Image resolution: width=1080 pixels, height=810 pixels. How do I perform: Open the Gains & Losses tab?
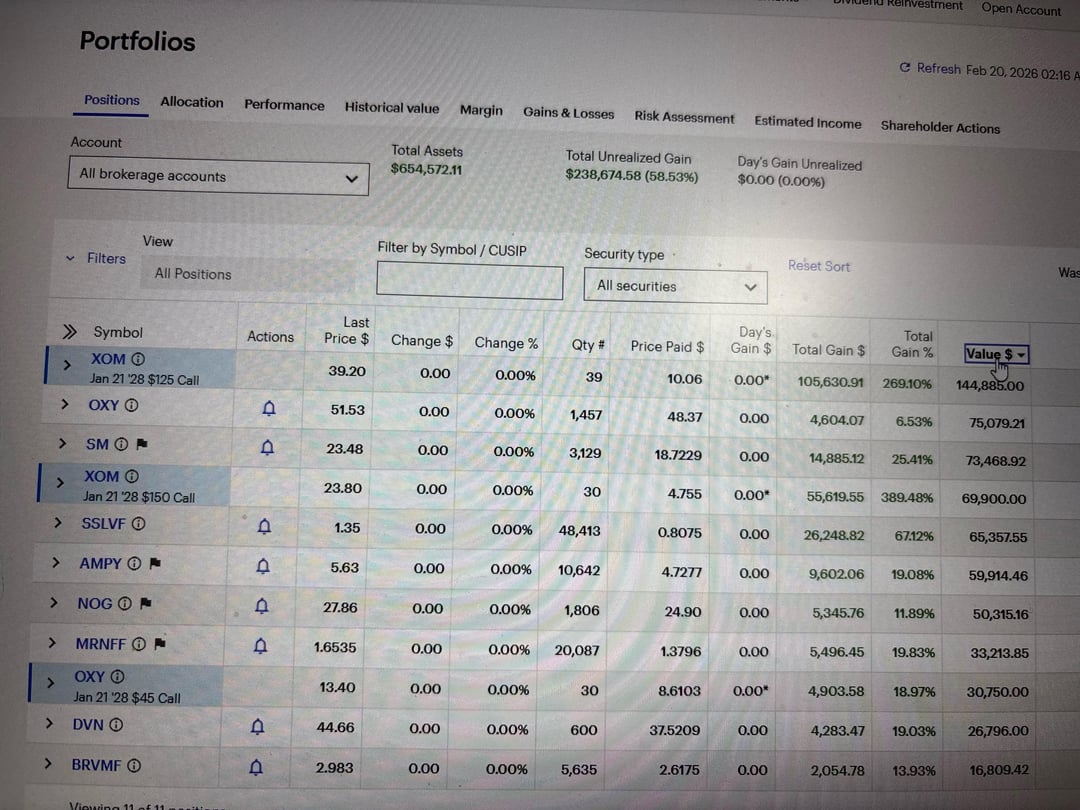pyautogui.click(x=568, y=113)
